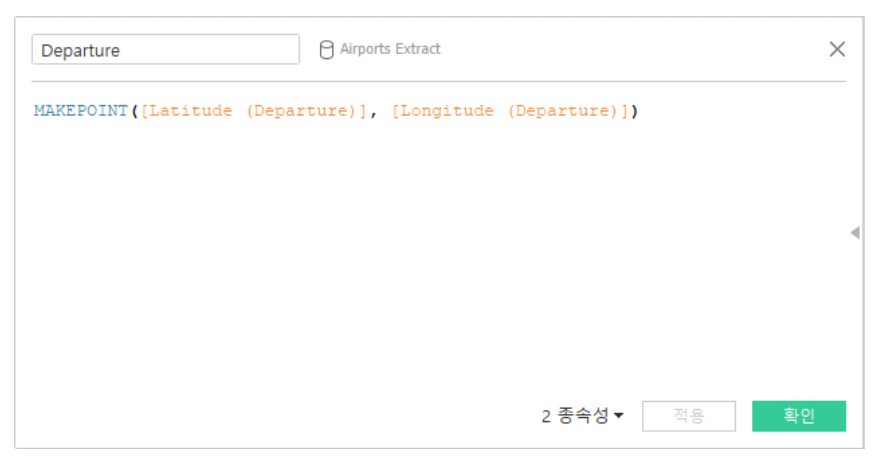Expand the function list side panel arrow
876x466 pixels.
(x=854, y=233)
